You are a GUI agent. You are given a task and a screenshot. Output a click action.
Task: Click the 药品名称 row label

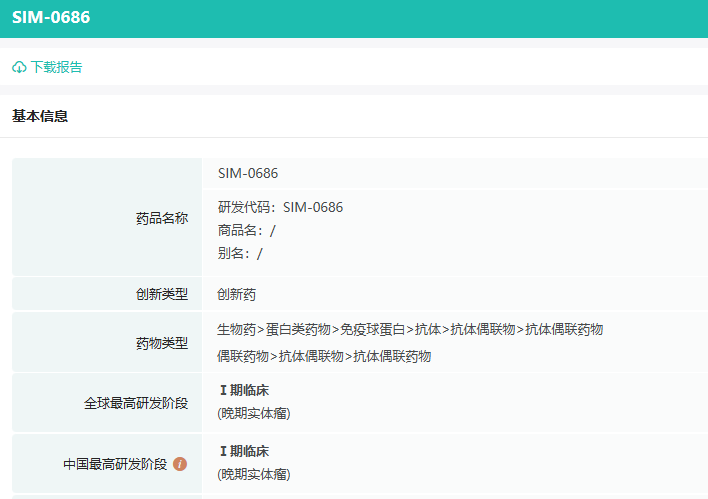[161, 218]
